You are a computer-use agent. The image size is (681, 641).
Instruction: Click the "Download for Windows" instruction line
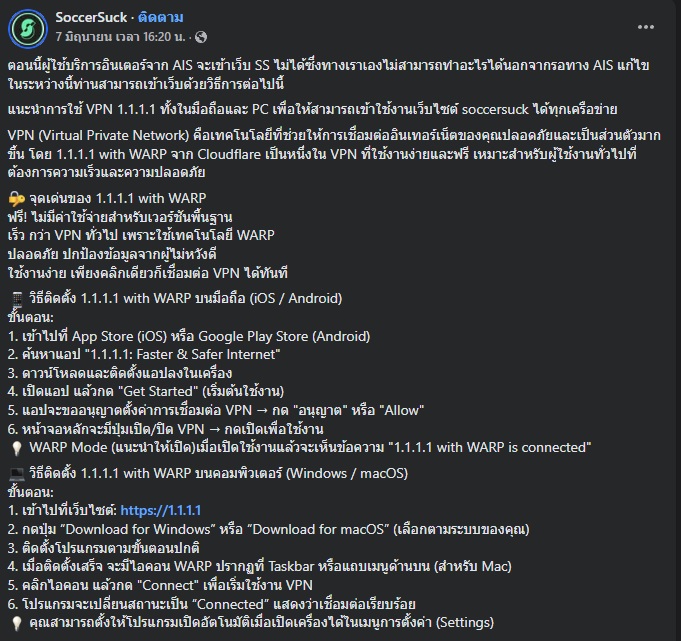coord(268,529)
